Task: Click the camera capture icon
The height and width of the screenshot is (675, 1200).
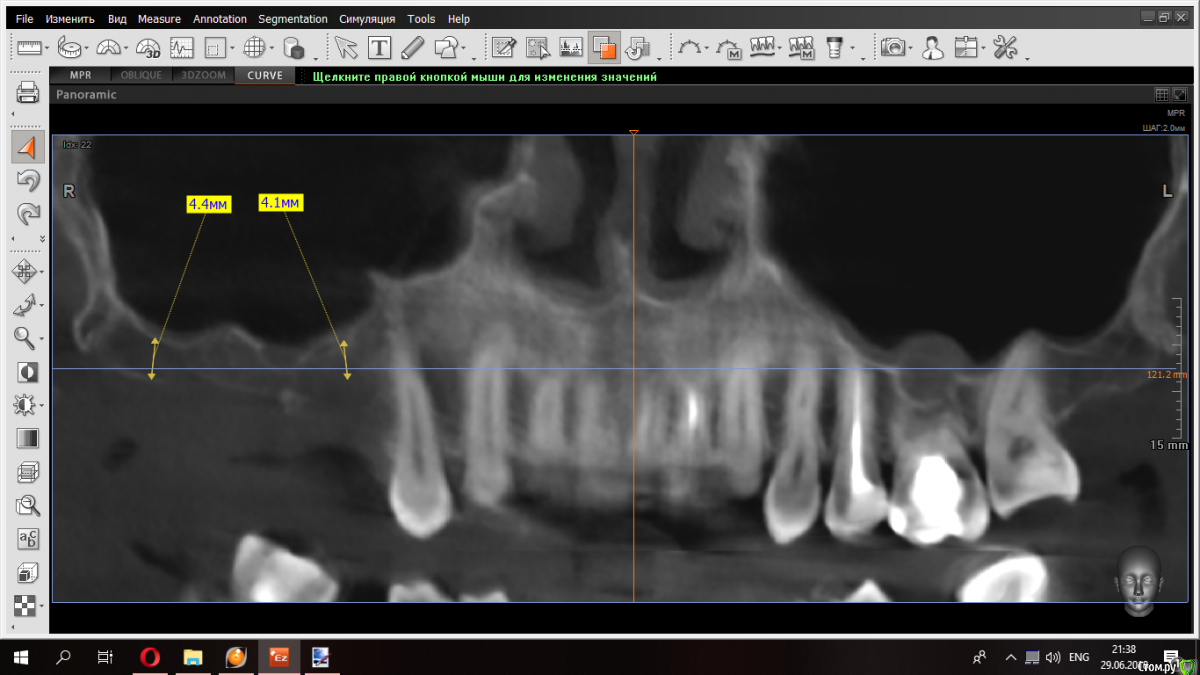Action: (892, 47)
